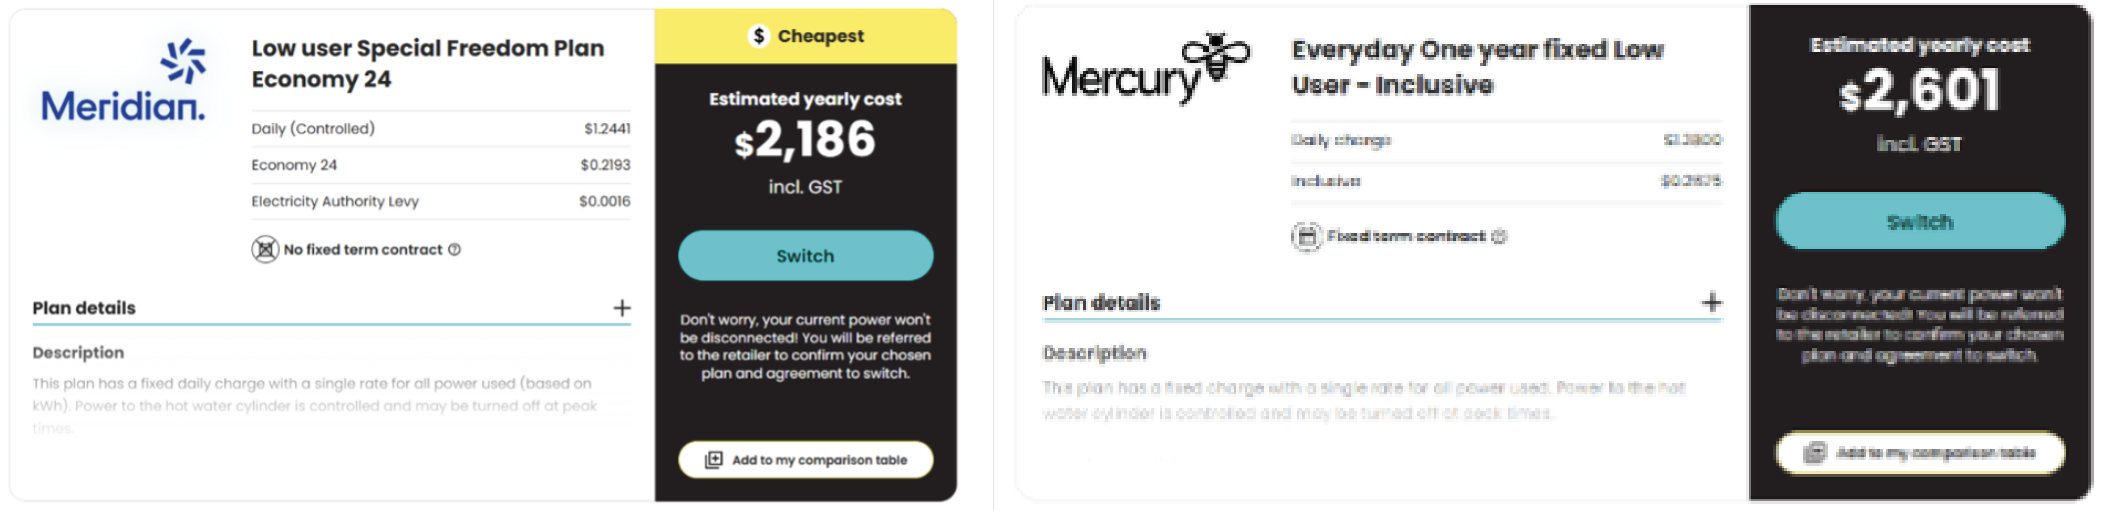The image size is (2104, 510).
Task: Expand Meridian Plan details with plus sign
Action: pyautogui.click(x=622, y=308)
